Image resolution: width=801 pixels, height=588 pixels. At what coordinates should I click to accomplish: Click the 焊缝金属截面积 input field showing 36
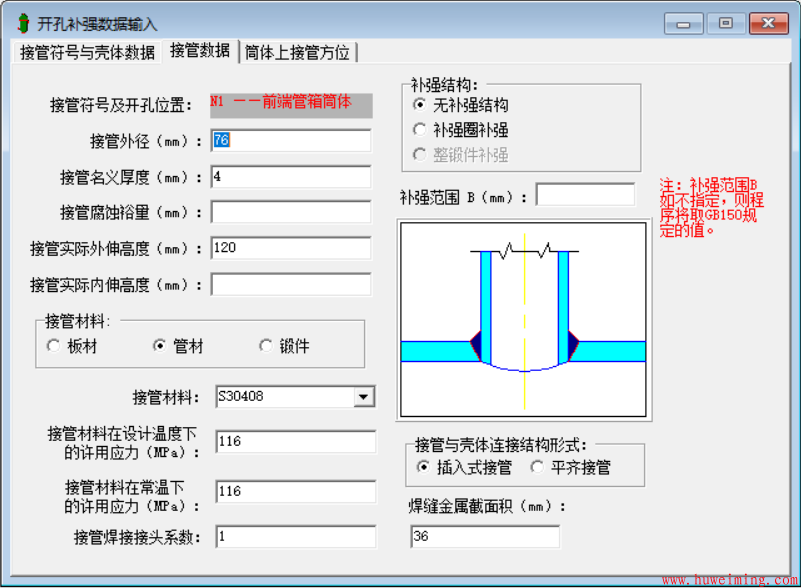pyautogui.click(x=485, y=536)
